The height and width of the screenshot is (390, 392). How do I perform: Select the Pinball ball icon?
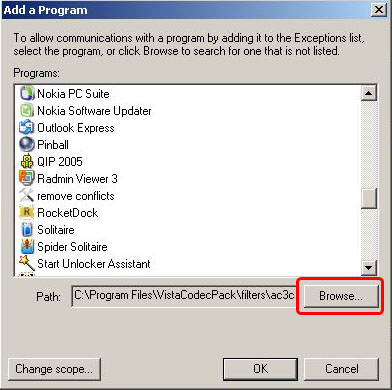pyautogui.click(x=27, y=144)
